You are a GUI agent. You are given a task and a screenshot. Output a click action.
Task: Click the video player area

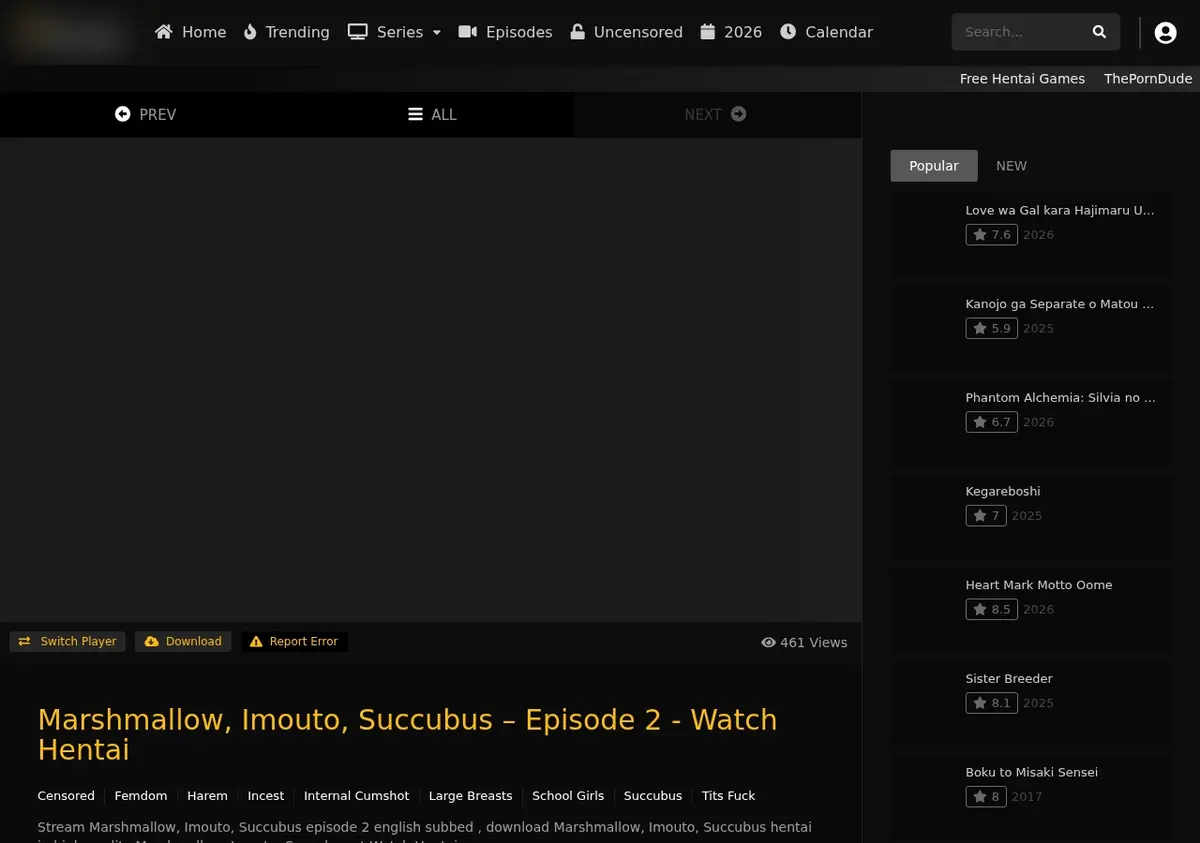[430, 380]
